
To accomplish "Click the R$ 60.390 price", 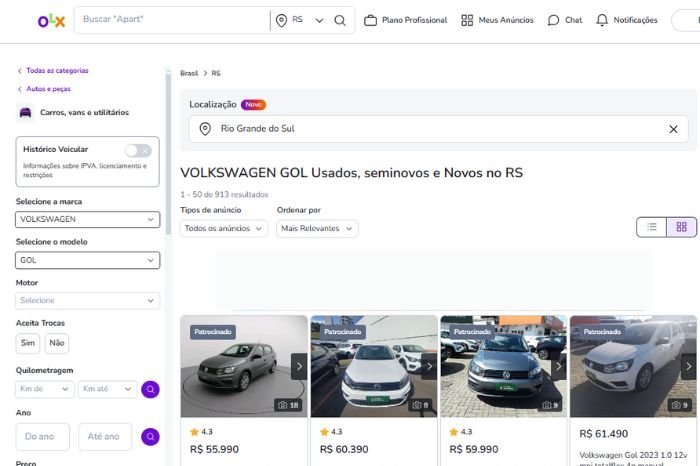I will [x=344, y=449].
